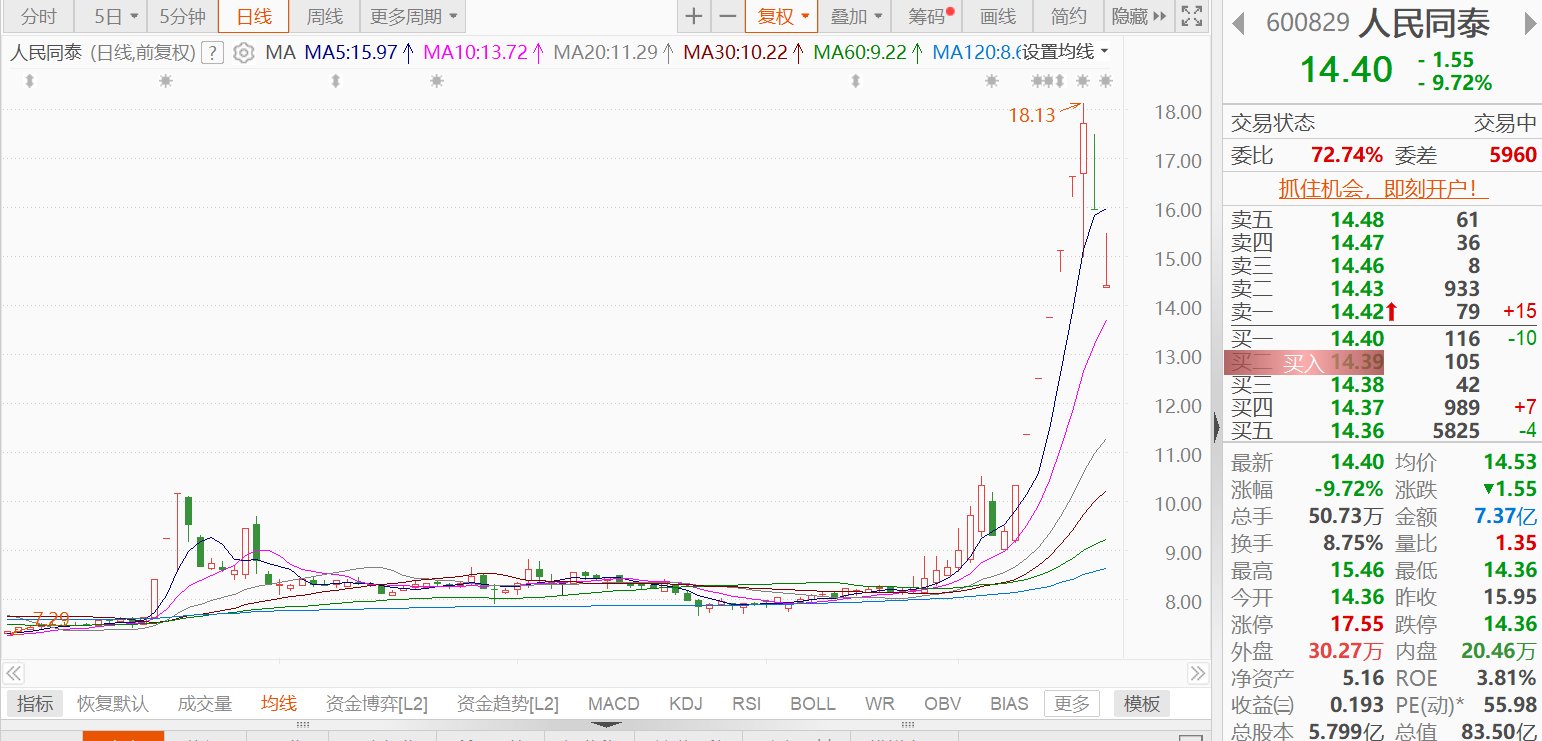Open the 设置均线 dropdown
The height and width of the screenshot is (741, 1542).
point(1064,52)
